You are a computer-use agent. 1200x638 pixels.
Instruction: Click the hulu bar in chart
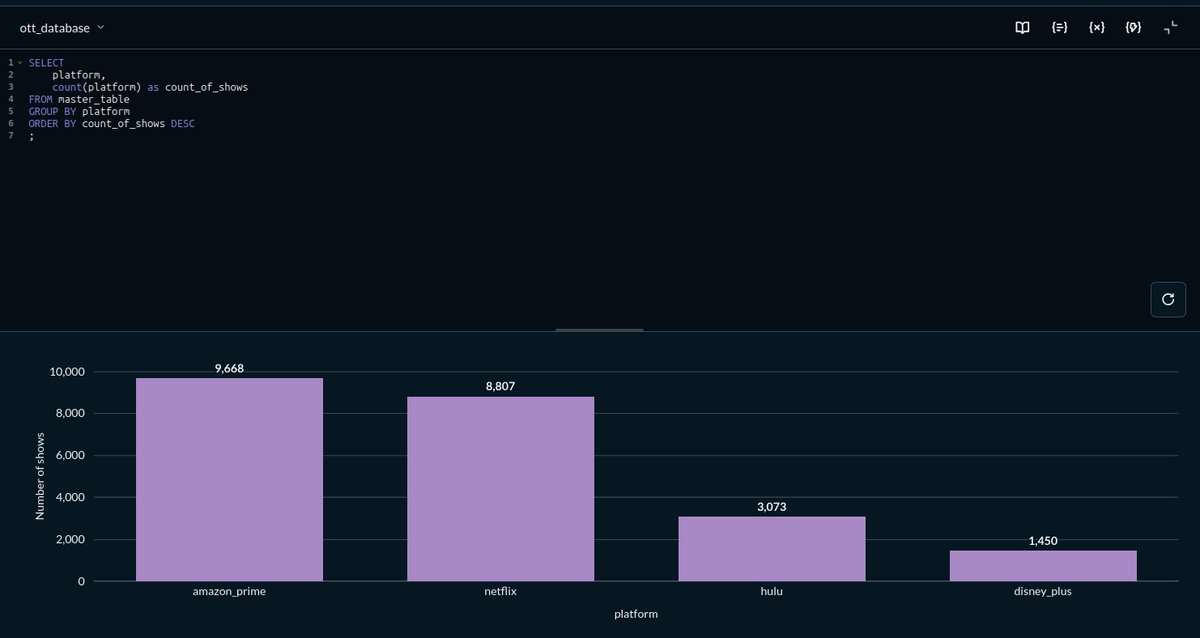pyautogui.click(x=771, y=549)
